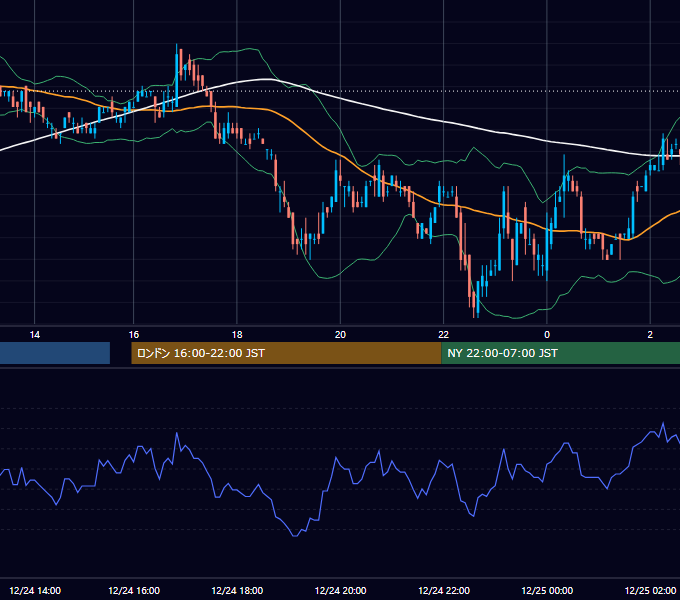The image size is (680, 600).
Task: Click the London 16:00-22:00 JST session bar
Action: point(286,353)
